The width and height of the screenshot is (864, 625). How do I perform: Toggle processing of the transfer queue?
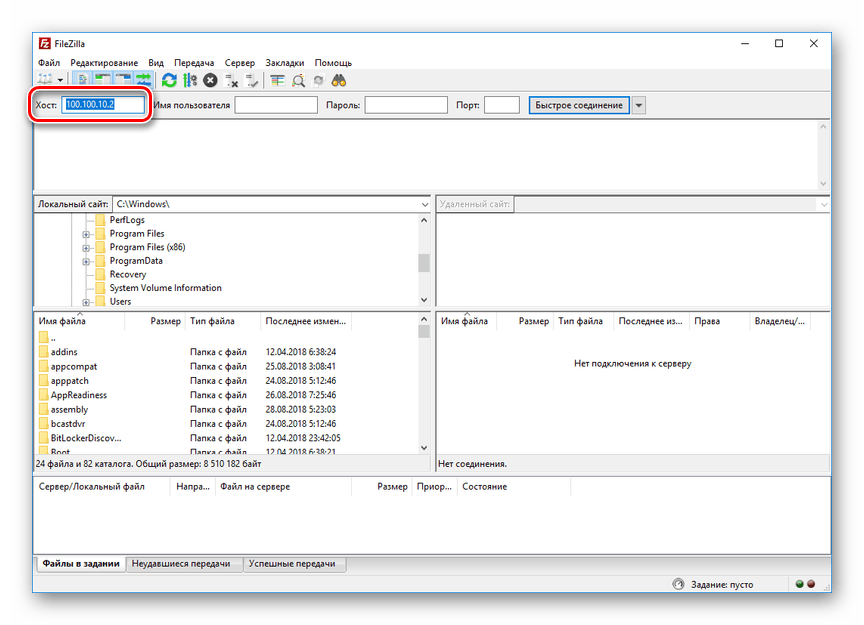coord(189,80)
